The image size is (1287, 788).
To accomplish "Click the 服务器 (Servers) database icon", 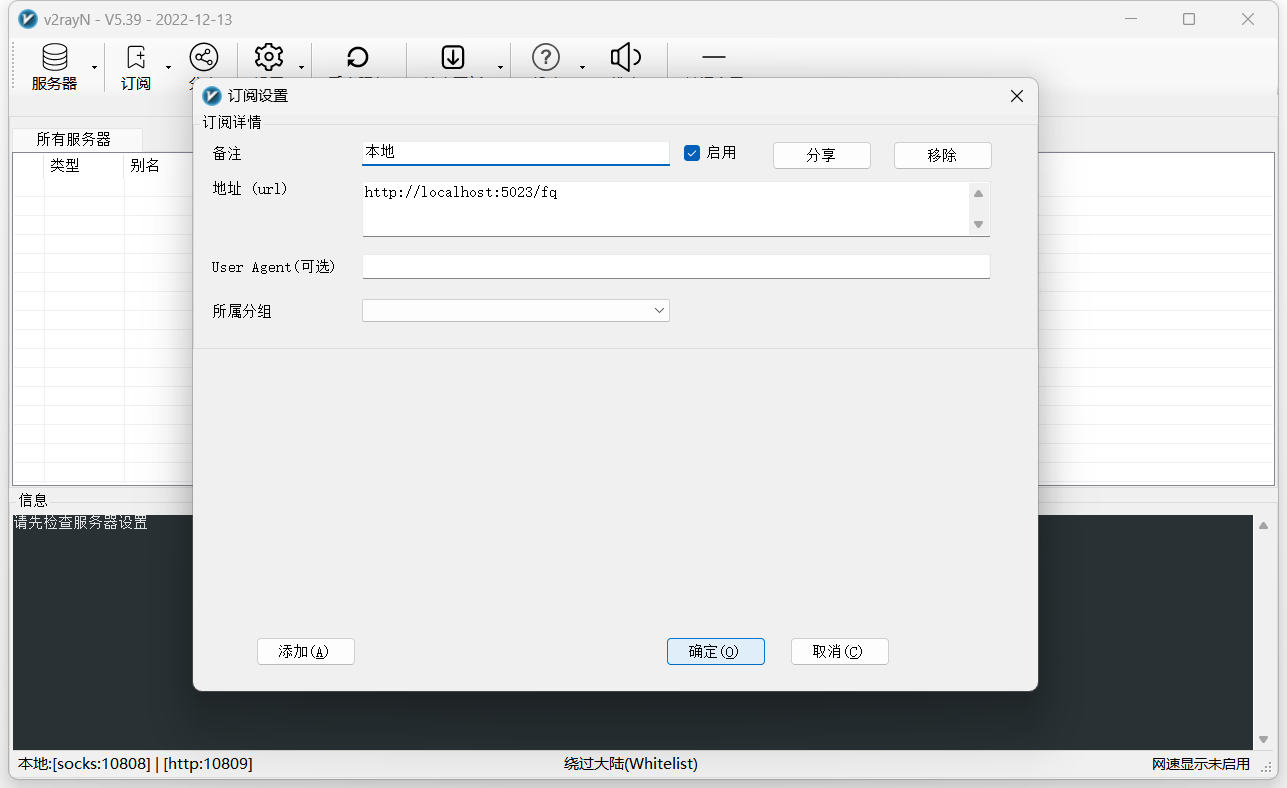I will [55, 57].
